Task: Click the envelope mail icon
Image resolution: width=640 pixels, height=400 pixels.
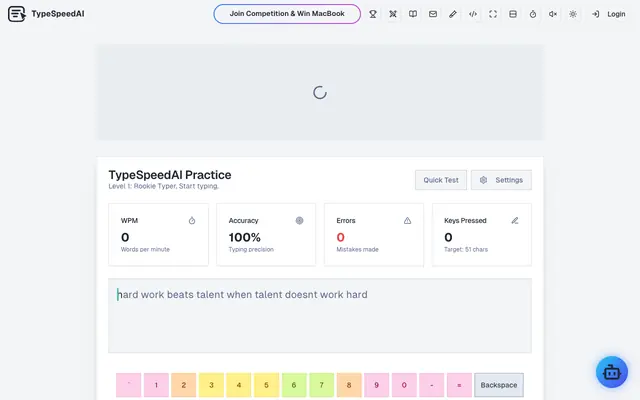Action: click(433, 14)
